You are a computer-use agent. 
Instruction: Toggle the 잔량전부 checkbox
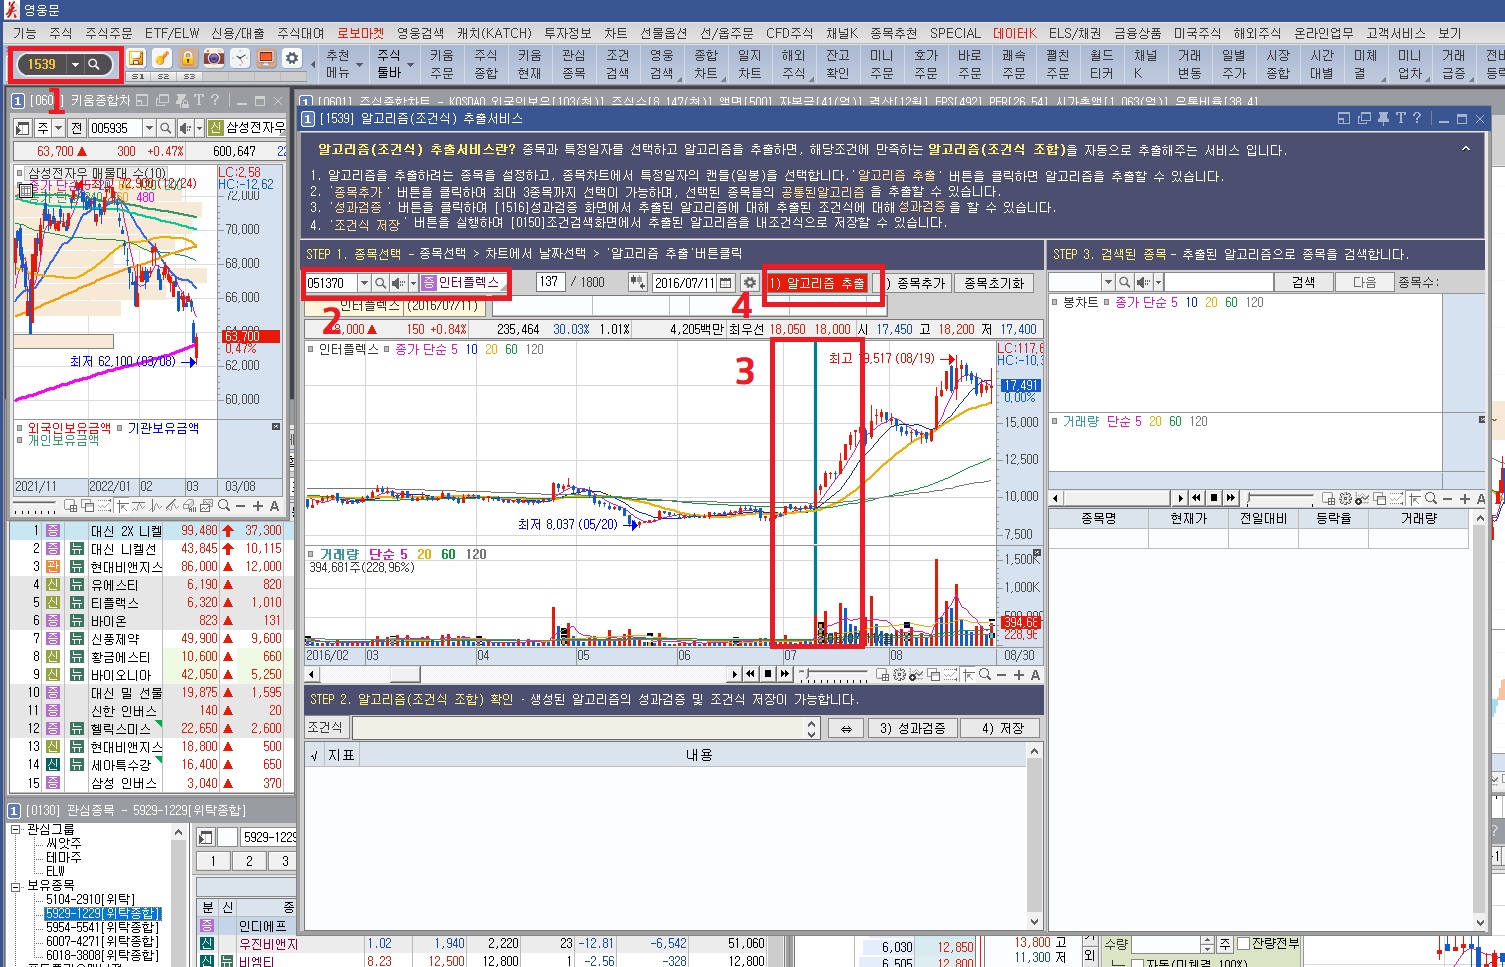[x=1244, y=944]
